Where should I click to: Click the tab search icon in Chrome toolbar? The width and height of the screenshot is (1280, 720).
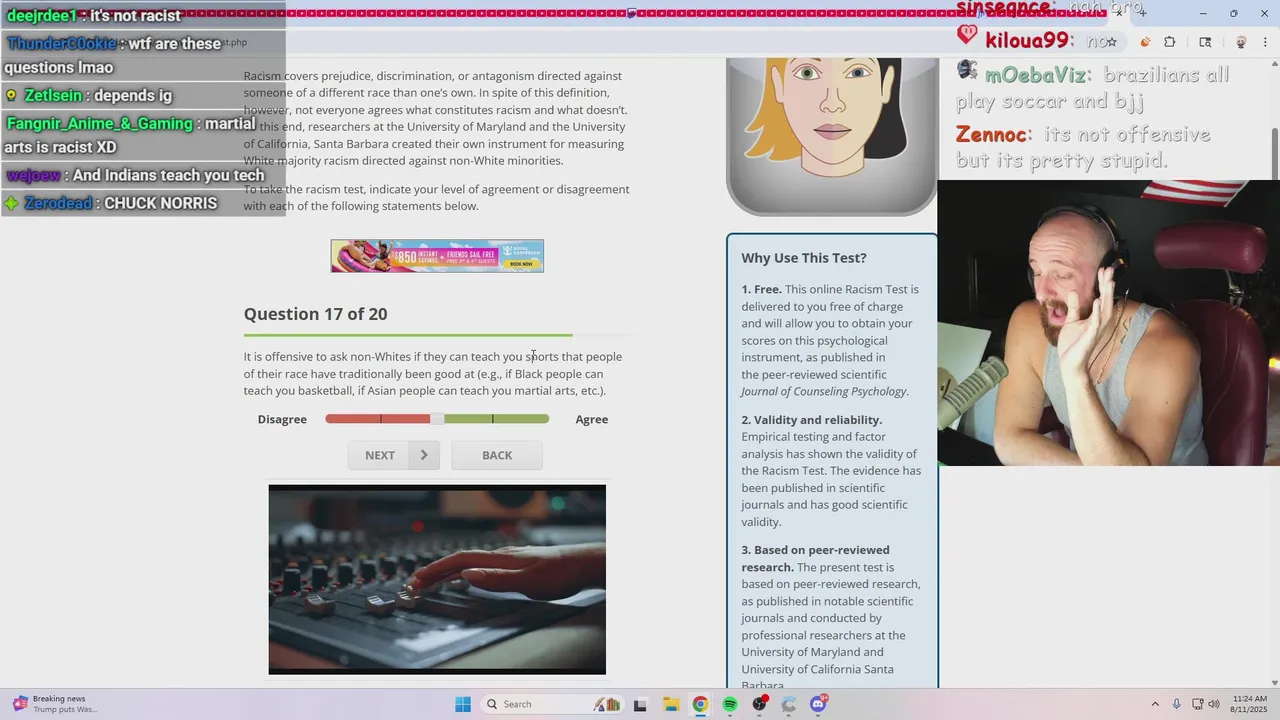tap(1205, 42)
